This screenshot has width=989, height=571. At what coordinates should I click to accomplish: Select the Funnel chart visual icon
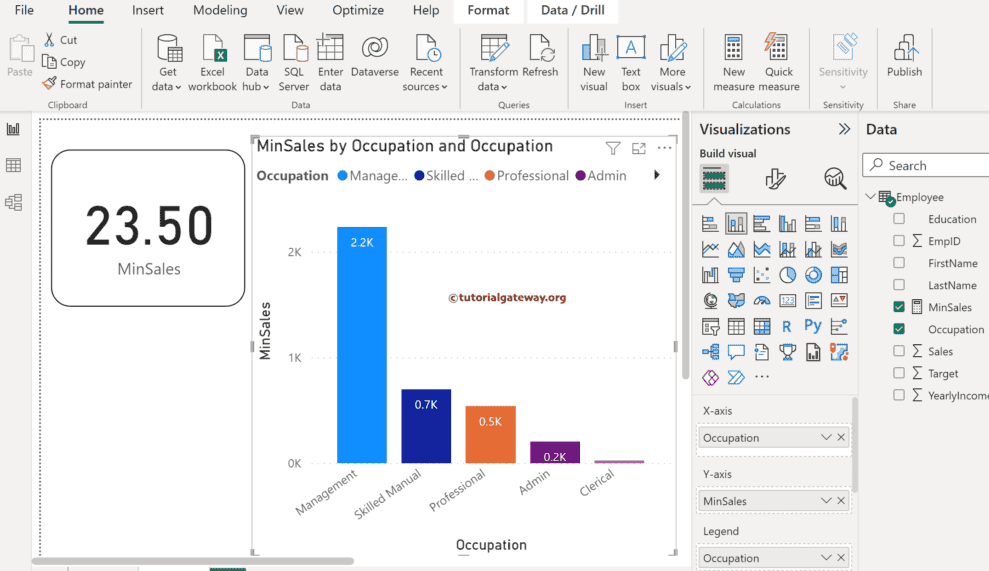(x=736, y=275)
